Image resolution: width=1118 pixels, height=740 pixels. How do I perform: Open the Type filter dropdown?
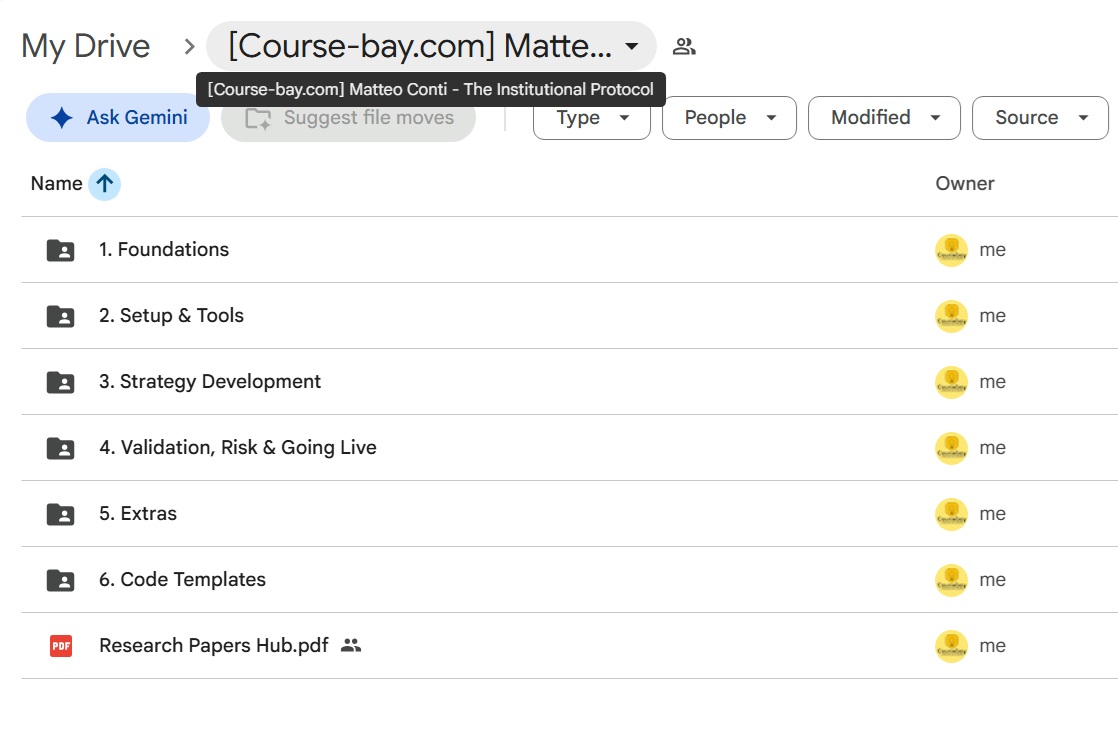point(592,118)
